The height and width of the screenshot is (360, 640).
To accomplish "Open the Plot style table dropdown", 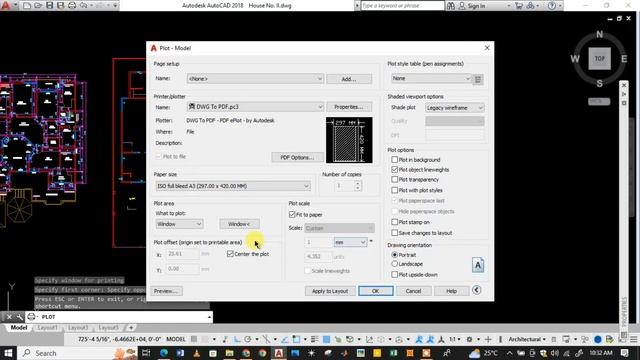I will (x=431, y=78).
